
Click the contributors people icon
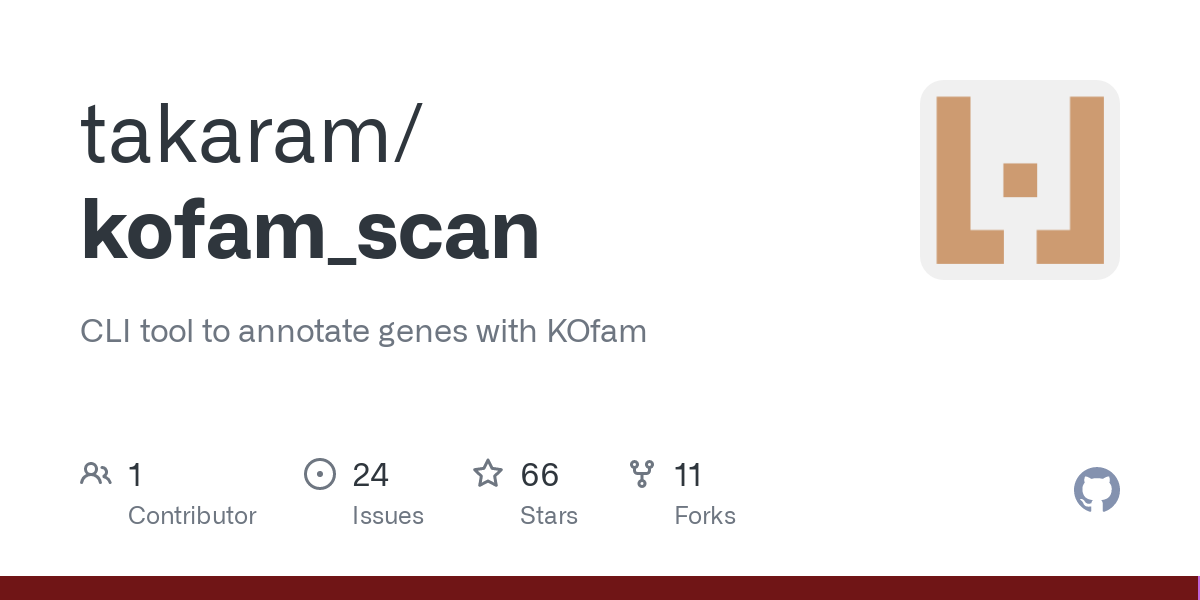click(96, 473)
